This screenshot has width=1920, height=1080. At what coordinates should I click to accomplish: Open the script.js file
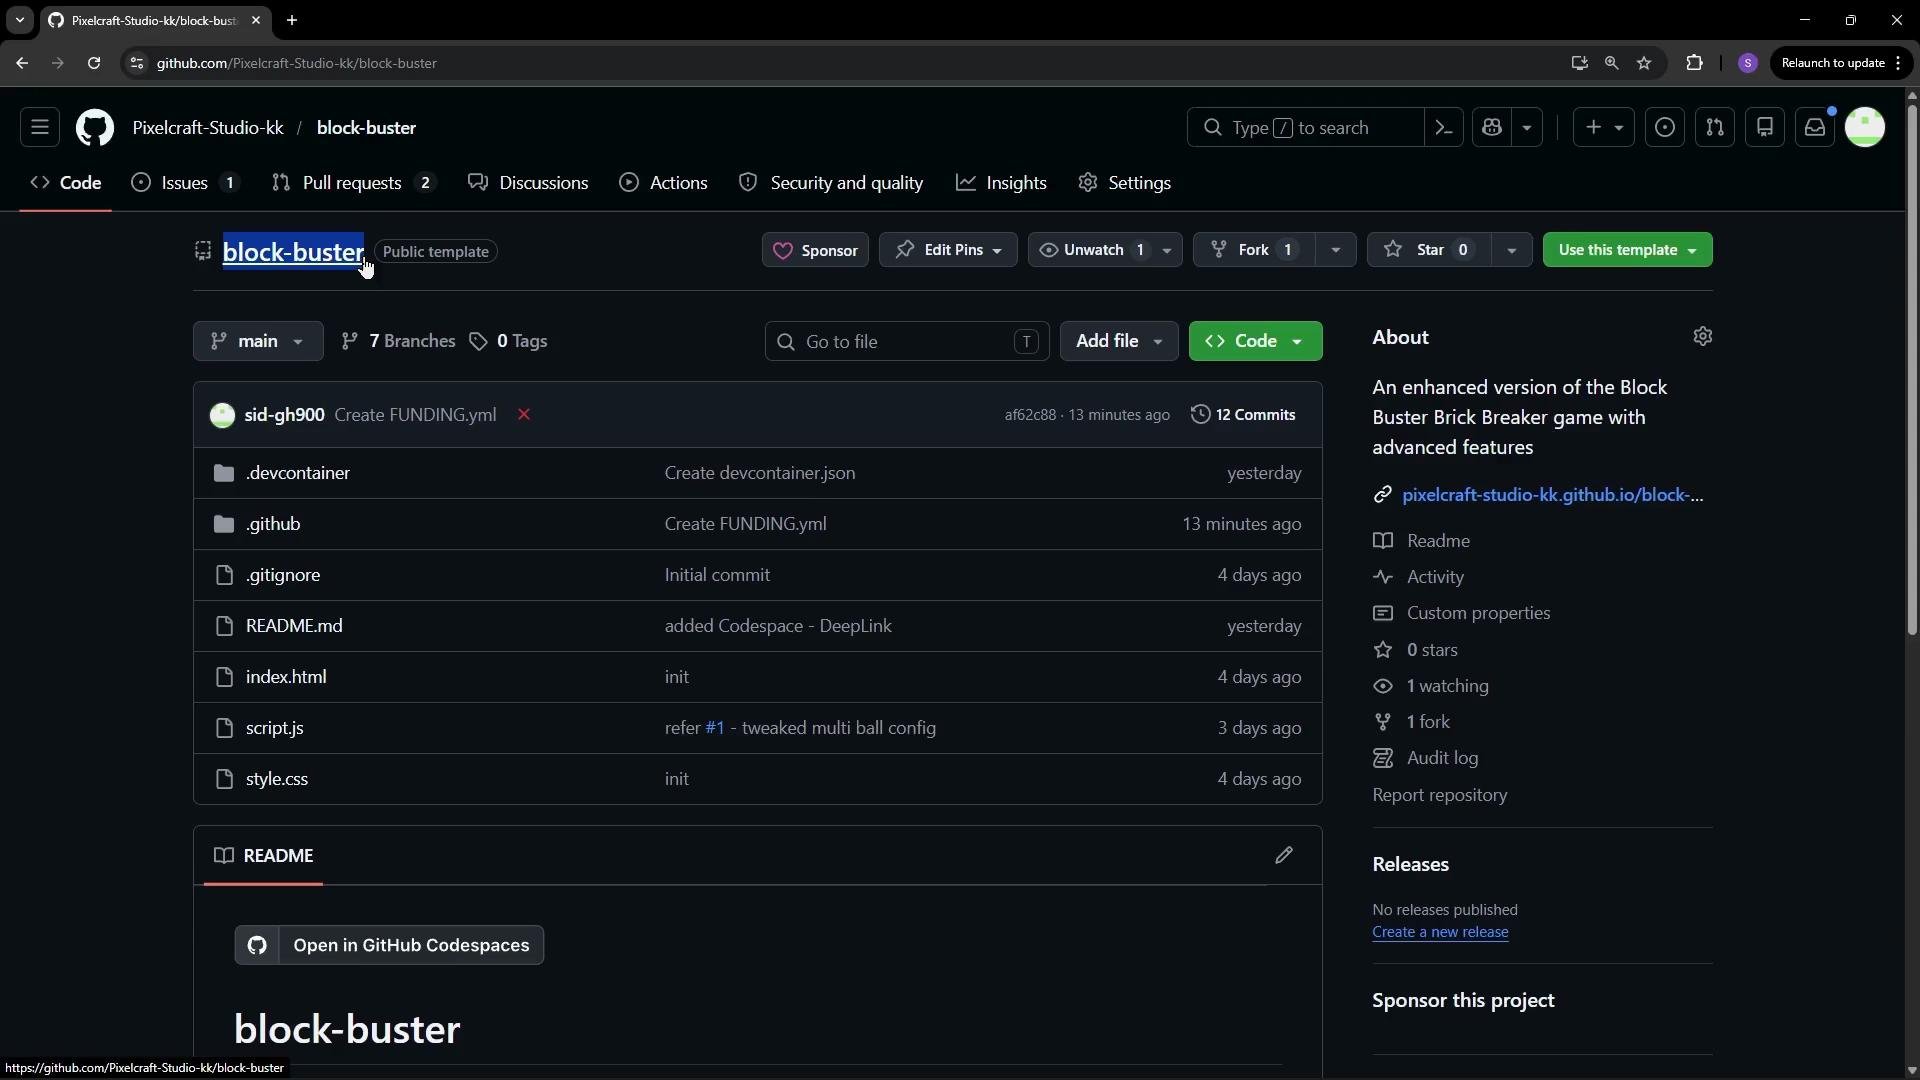(275, 728)
